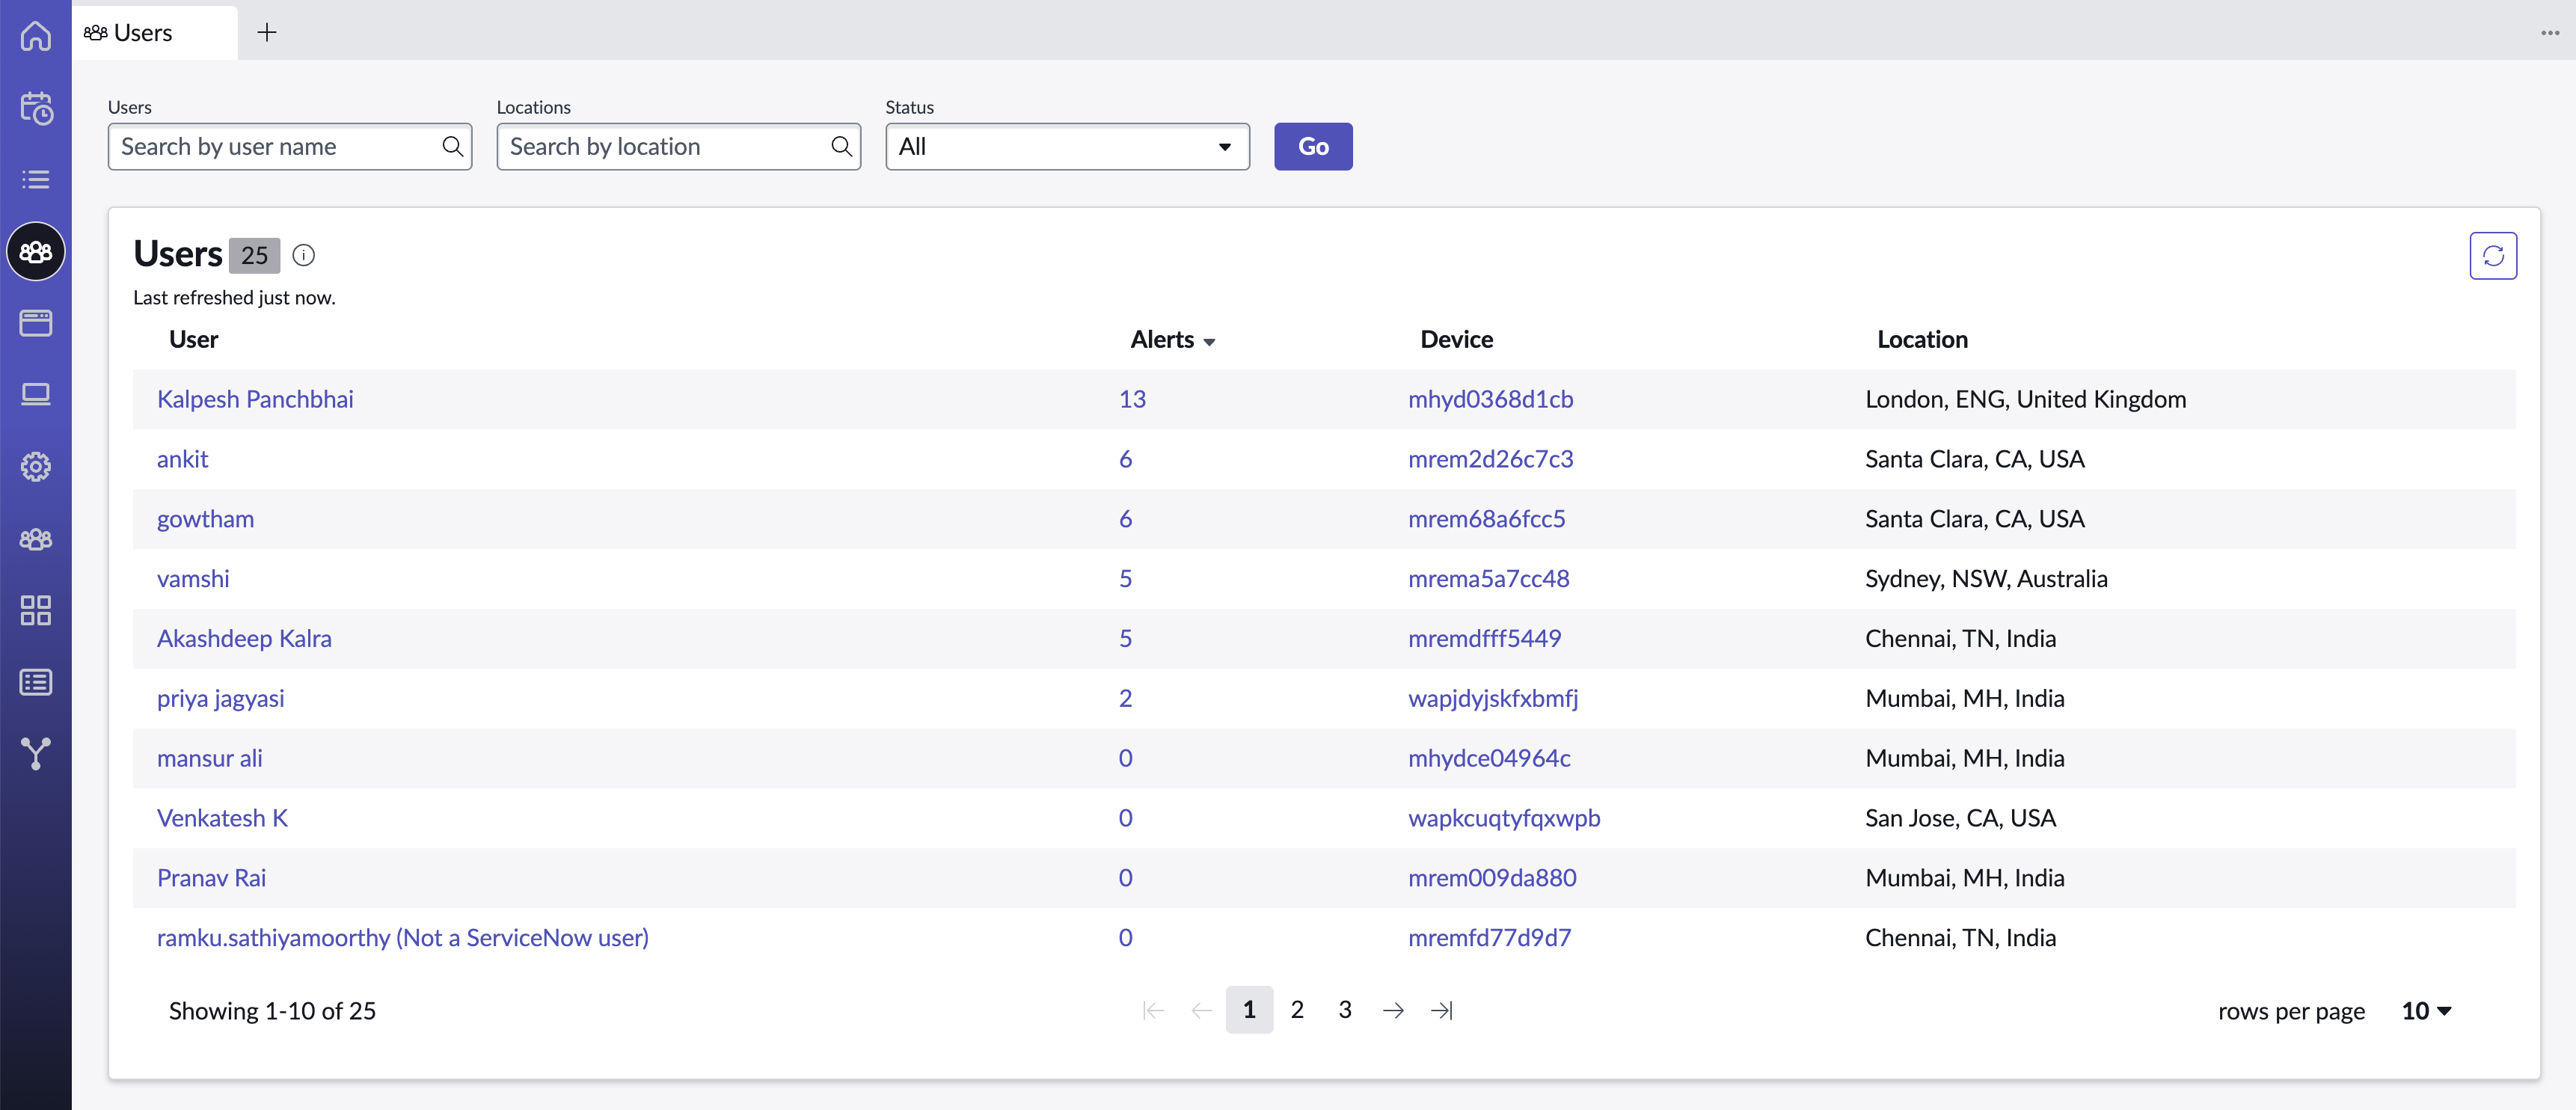
Task: Open device mhydce04964c
Action: click(1489, 759)
